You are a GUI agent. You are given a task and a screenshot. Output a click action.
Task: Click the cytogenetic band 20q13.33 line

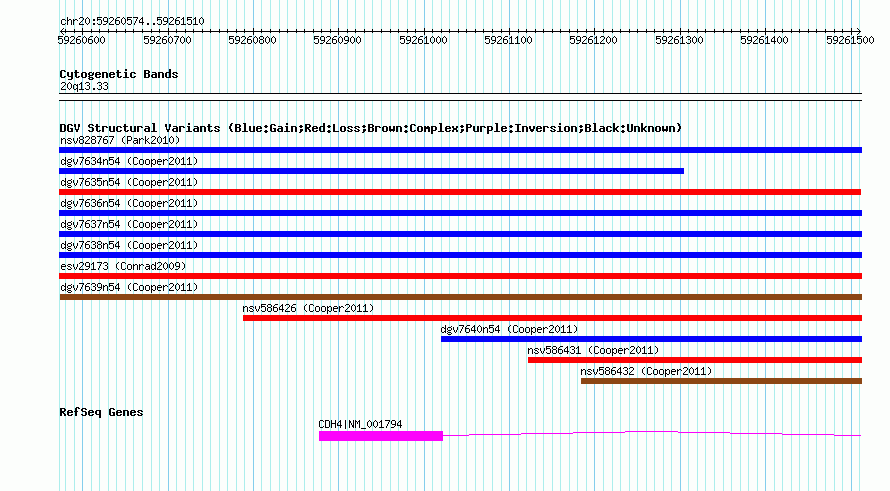tap(460, 97)
